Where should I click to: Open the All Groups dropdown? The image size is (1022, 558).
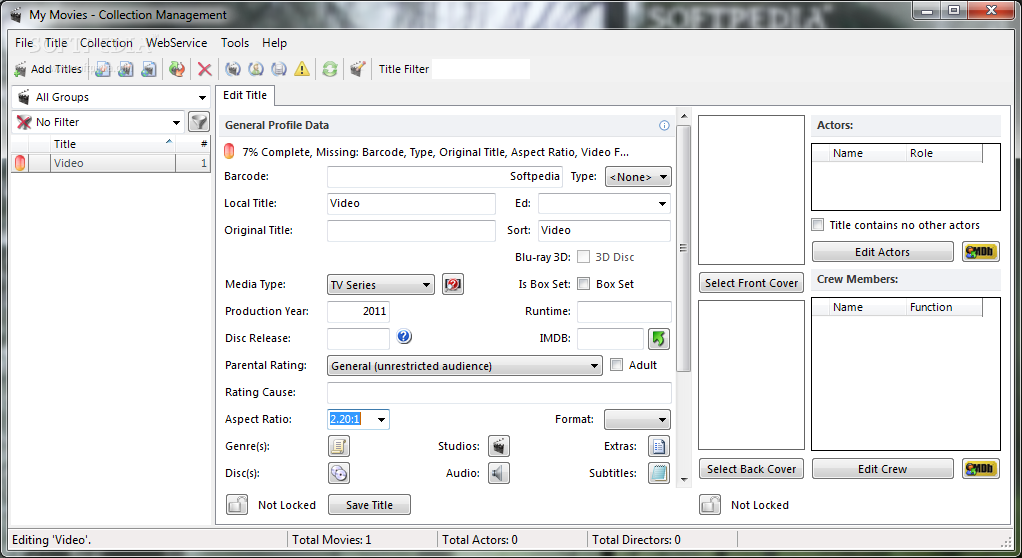[111, 97]
